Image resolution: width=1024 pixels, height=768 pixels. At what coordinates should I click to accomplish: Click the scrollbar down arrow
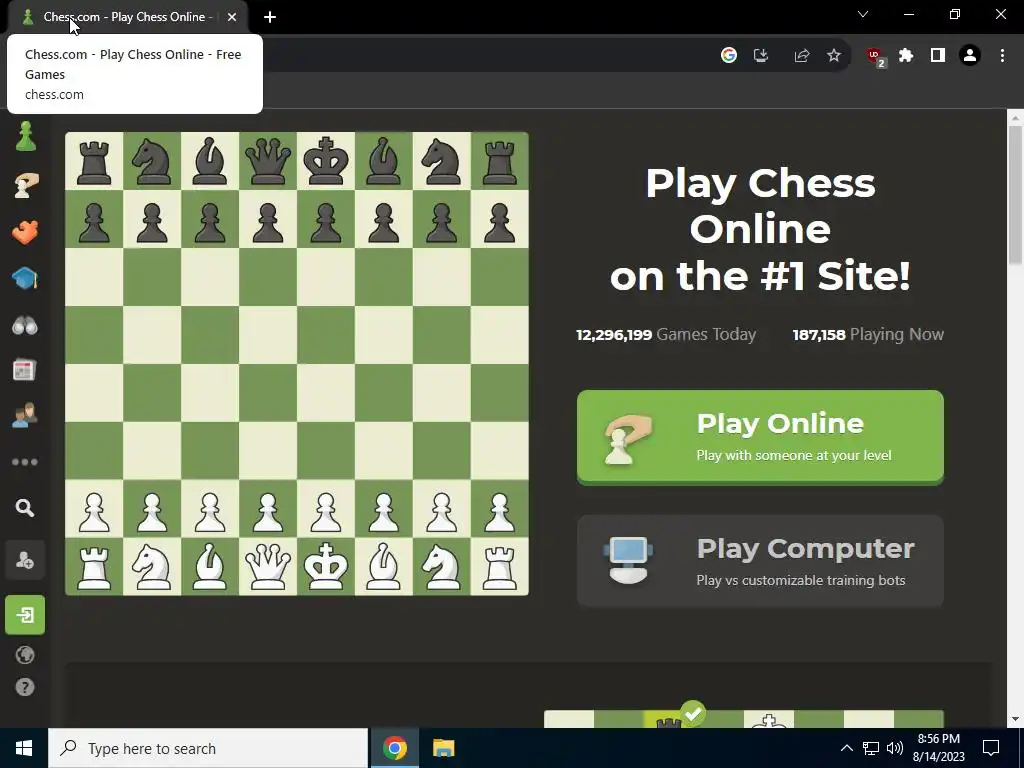pyautogui.click(x=1015, y=719)
